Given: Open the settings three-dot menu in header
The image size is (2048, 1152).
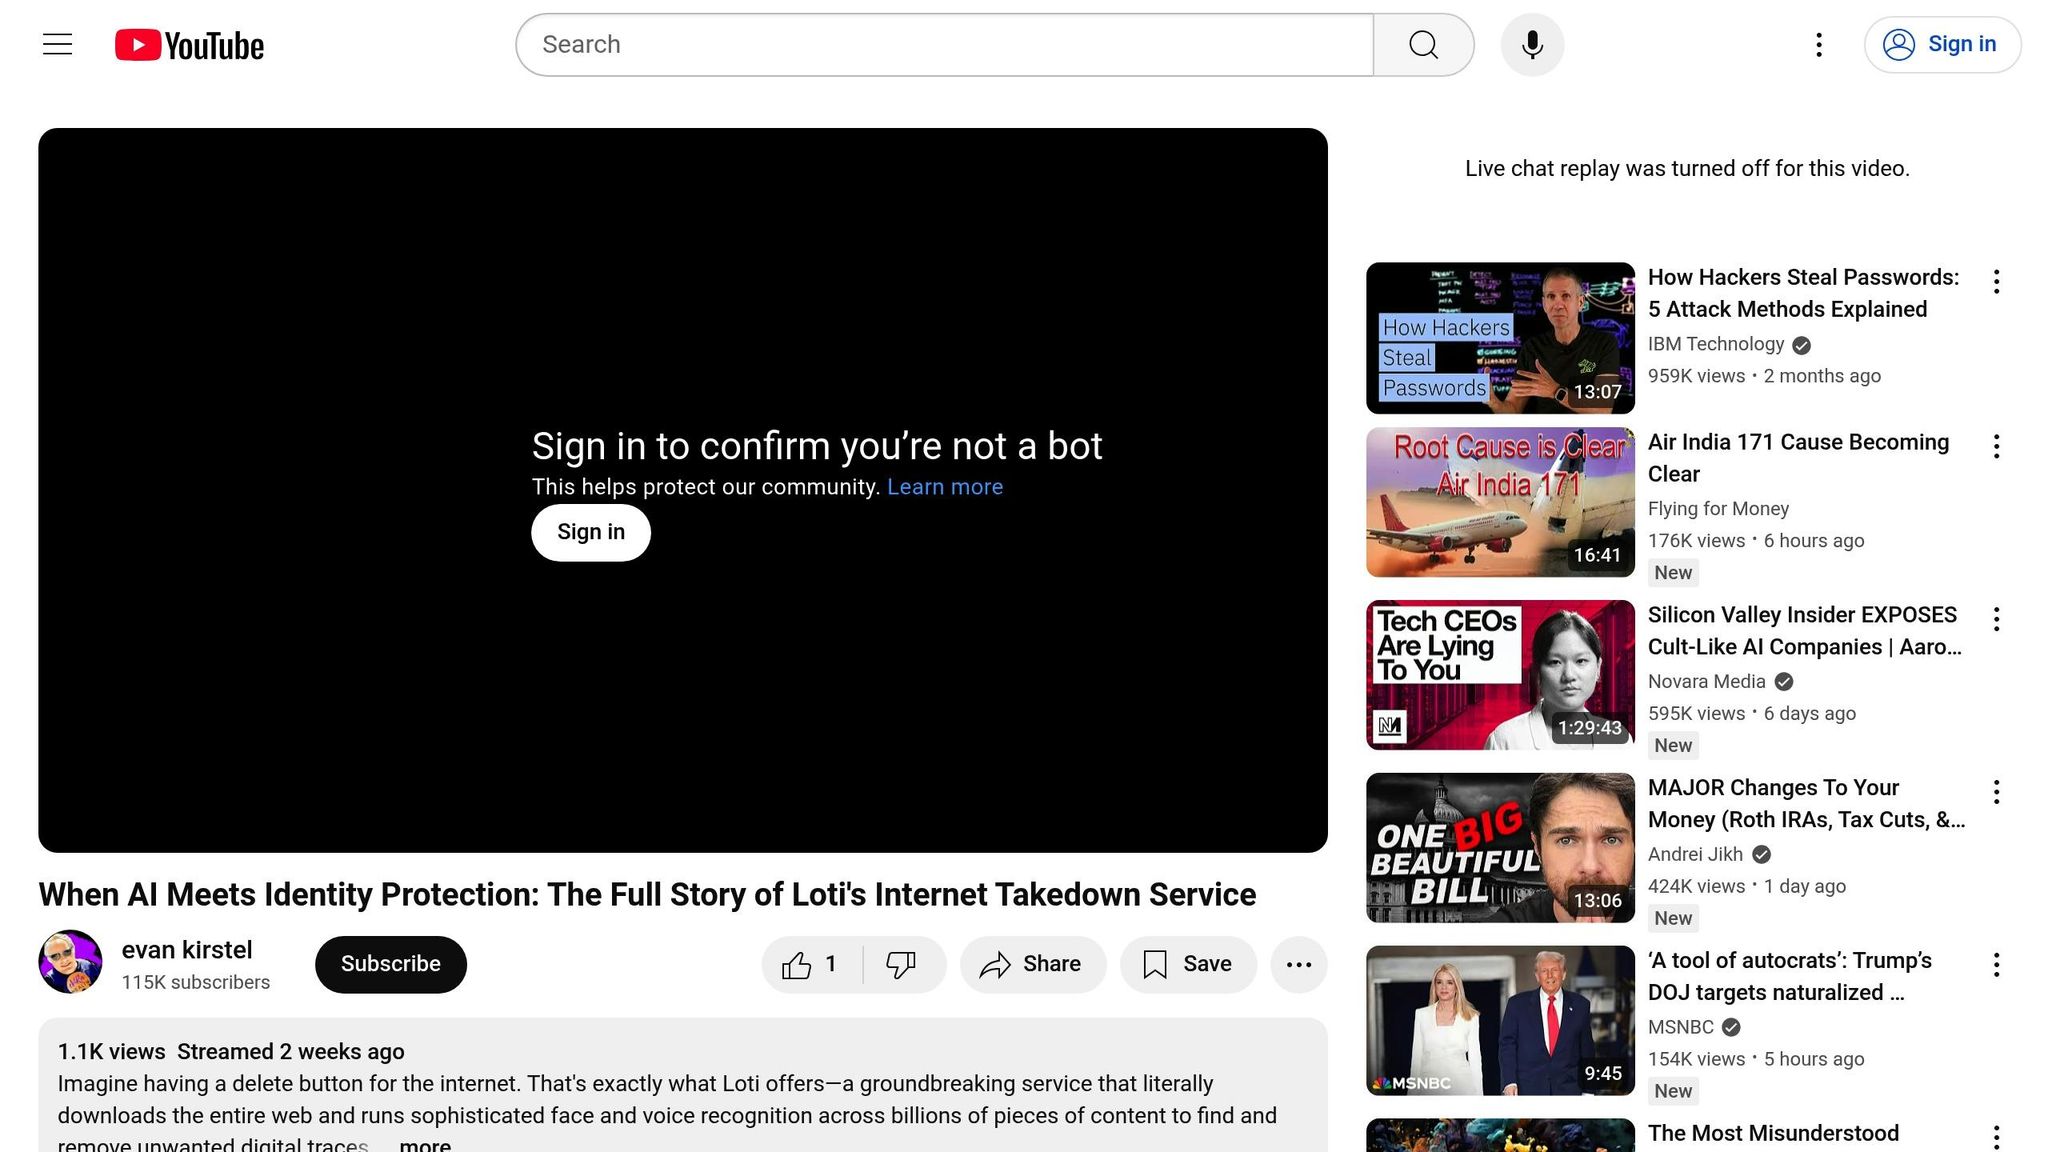Looking at the screenshot, I should pyautogui.click(x=1819, y=45).
